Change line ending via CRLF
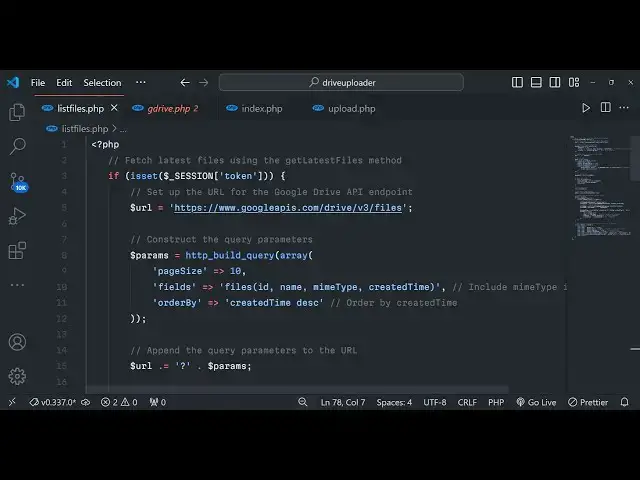The height and width of the screenshot is (480, 640). (x=467, y=402)
